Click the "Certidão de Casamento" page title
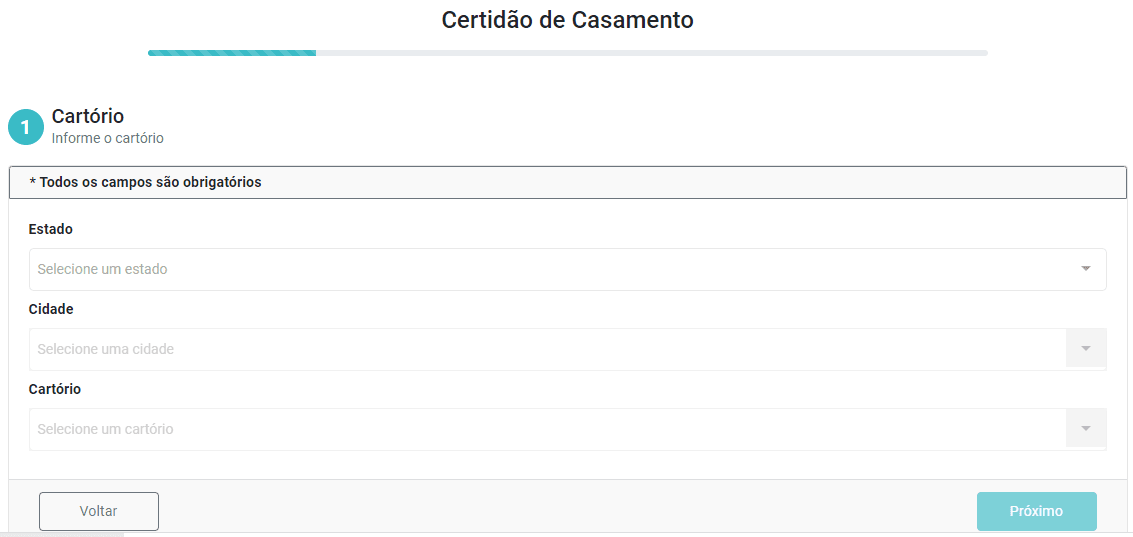Viewport: 1133px width, 537px height. 567,20
